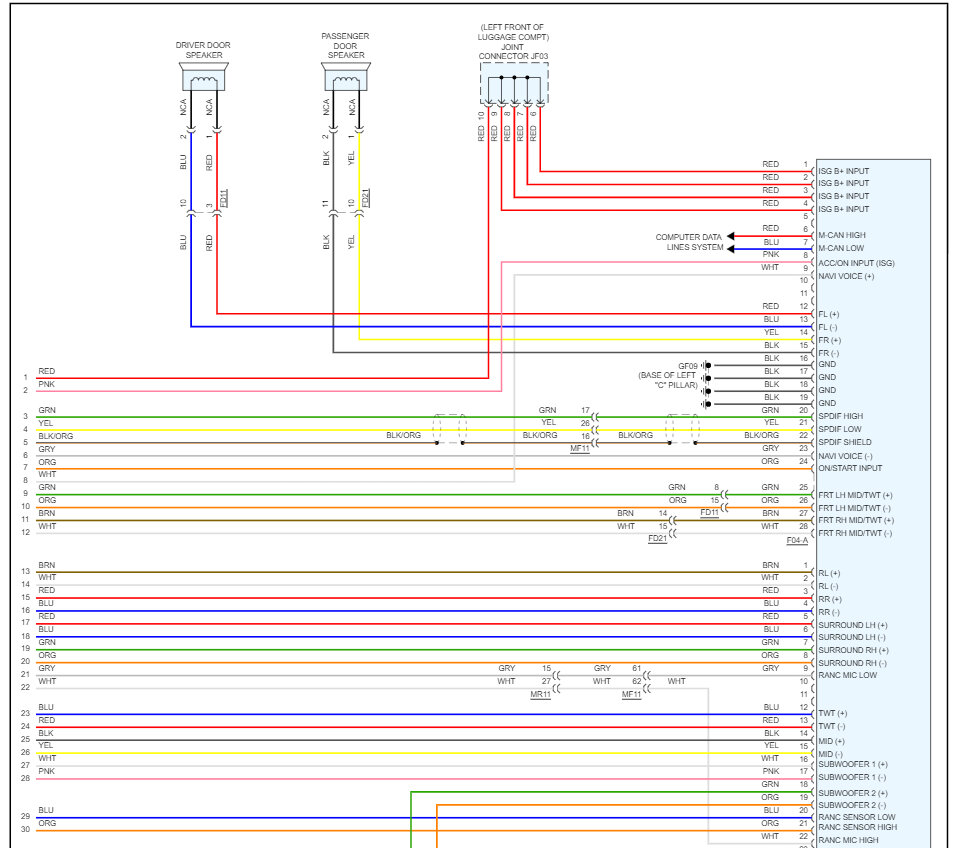This screenshot has height=848, width=960.
Task: Select the SURROUND RH (+) label
Action: pyautogui.click(x=853, y=650)
